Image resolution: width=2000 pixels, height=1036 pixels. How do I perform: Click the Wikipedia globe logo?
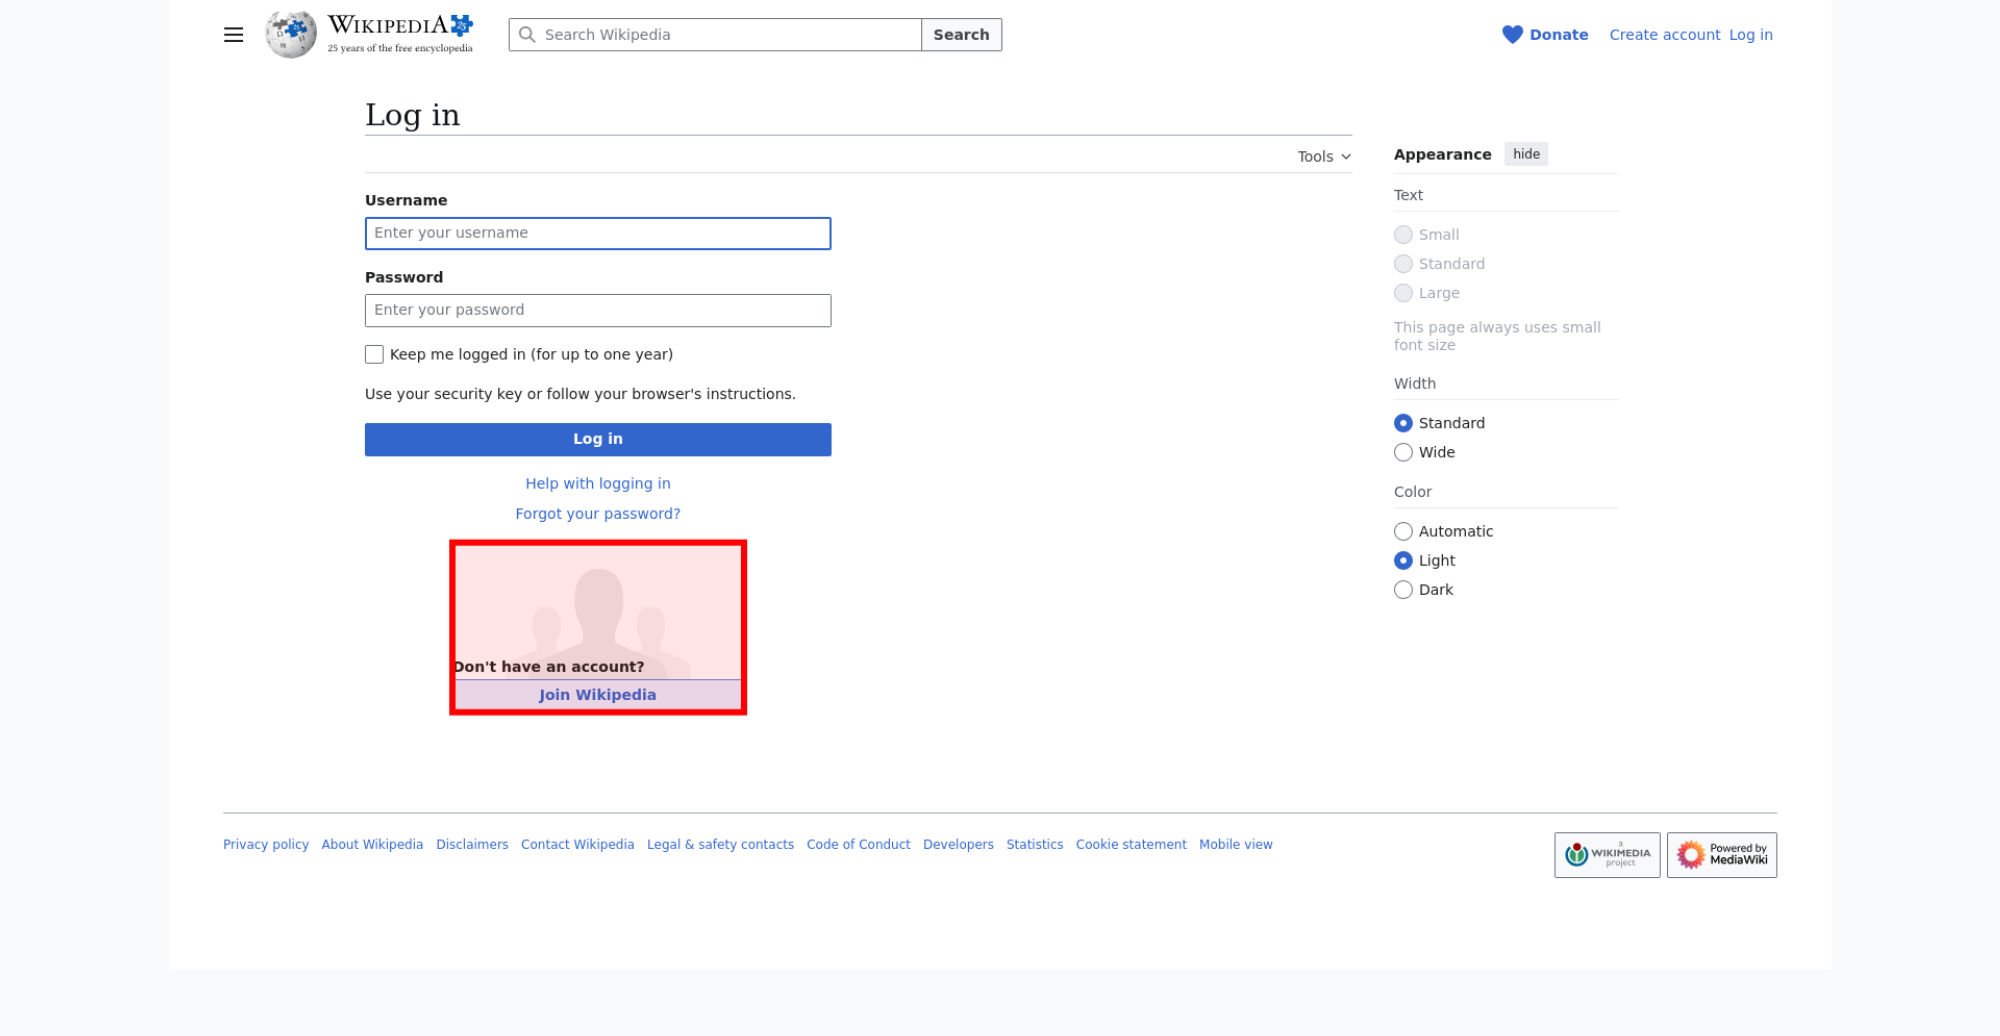tap(290, 35)
